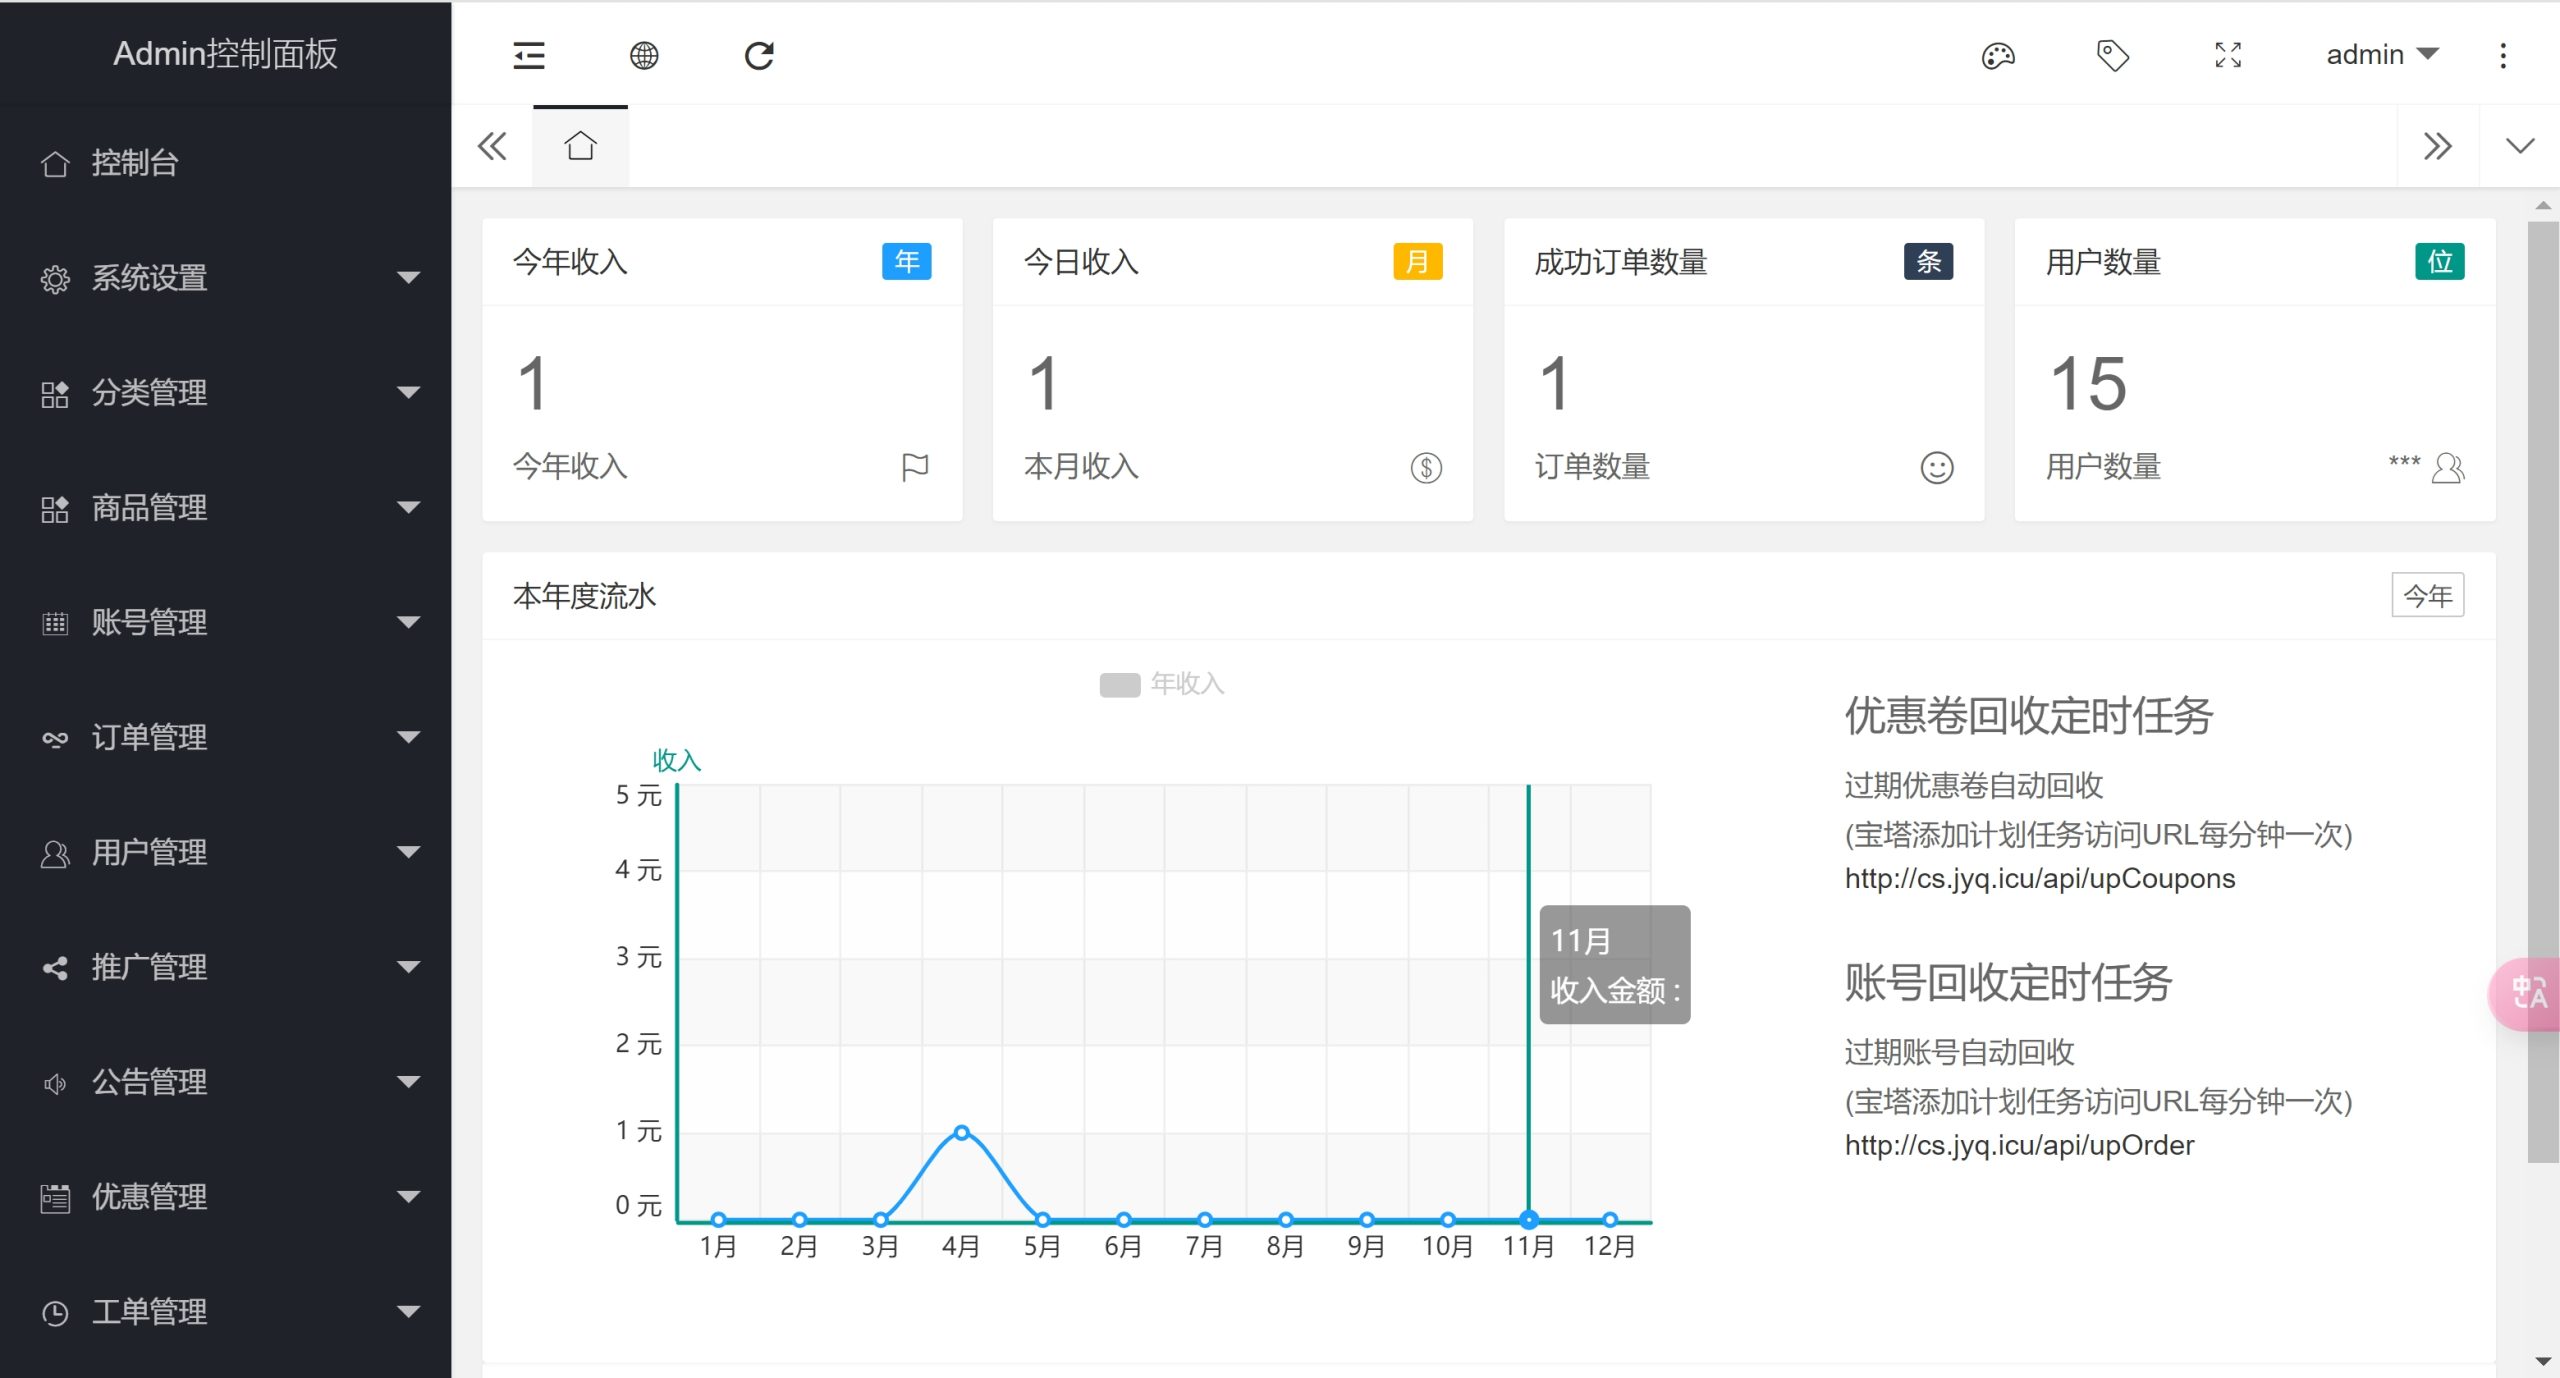The width and height of the screenshot is (2560, 1378).
Task: Click the 账号回收定时任务 heading
Action: (2008, 982)
